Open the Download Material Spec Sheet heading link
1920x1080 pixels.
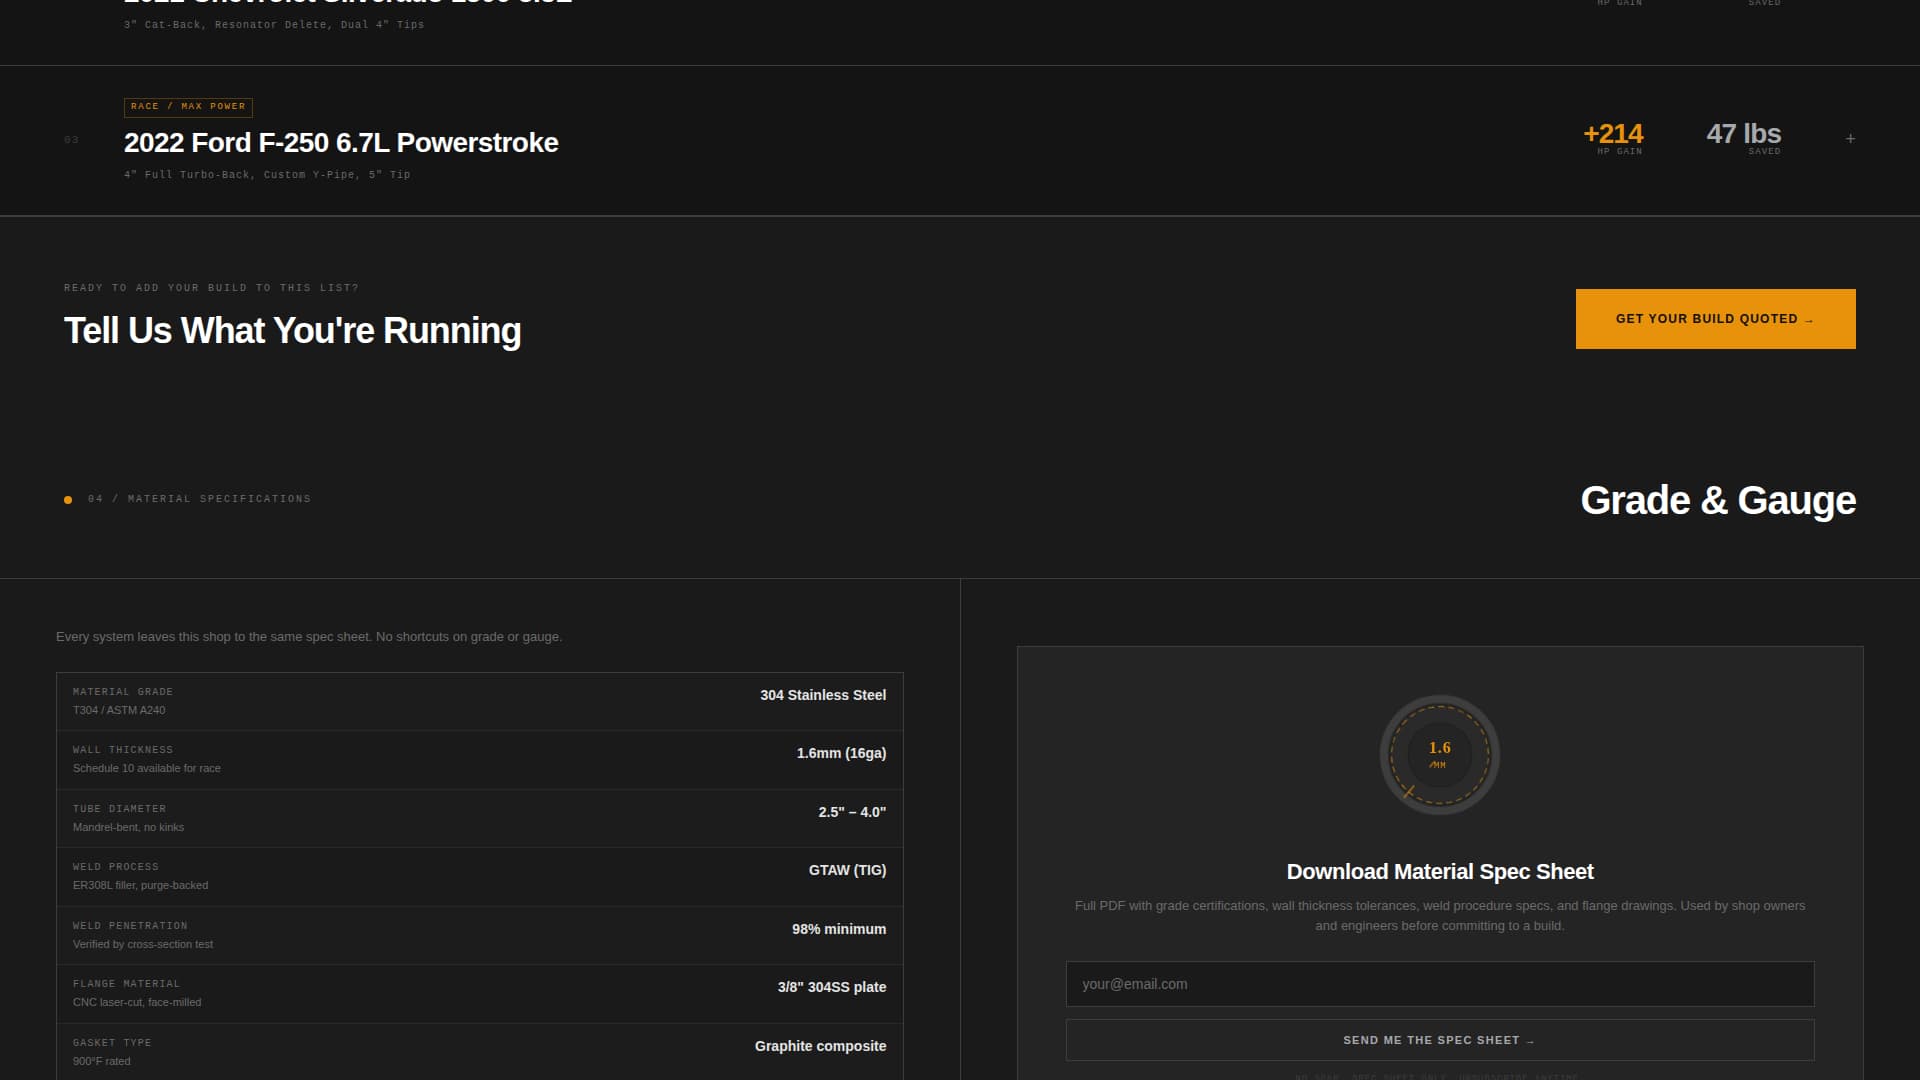click(x=1440, y=871)
